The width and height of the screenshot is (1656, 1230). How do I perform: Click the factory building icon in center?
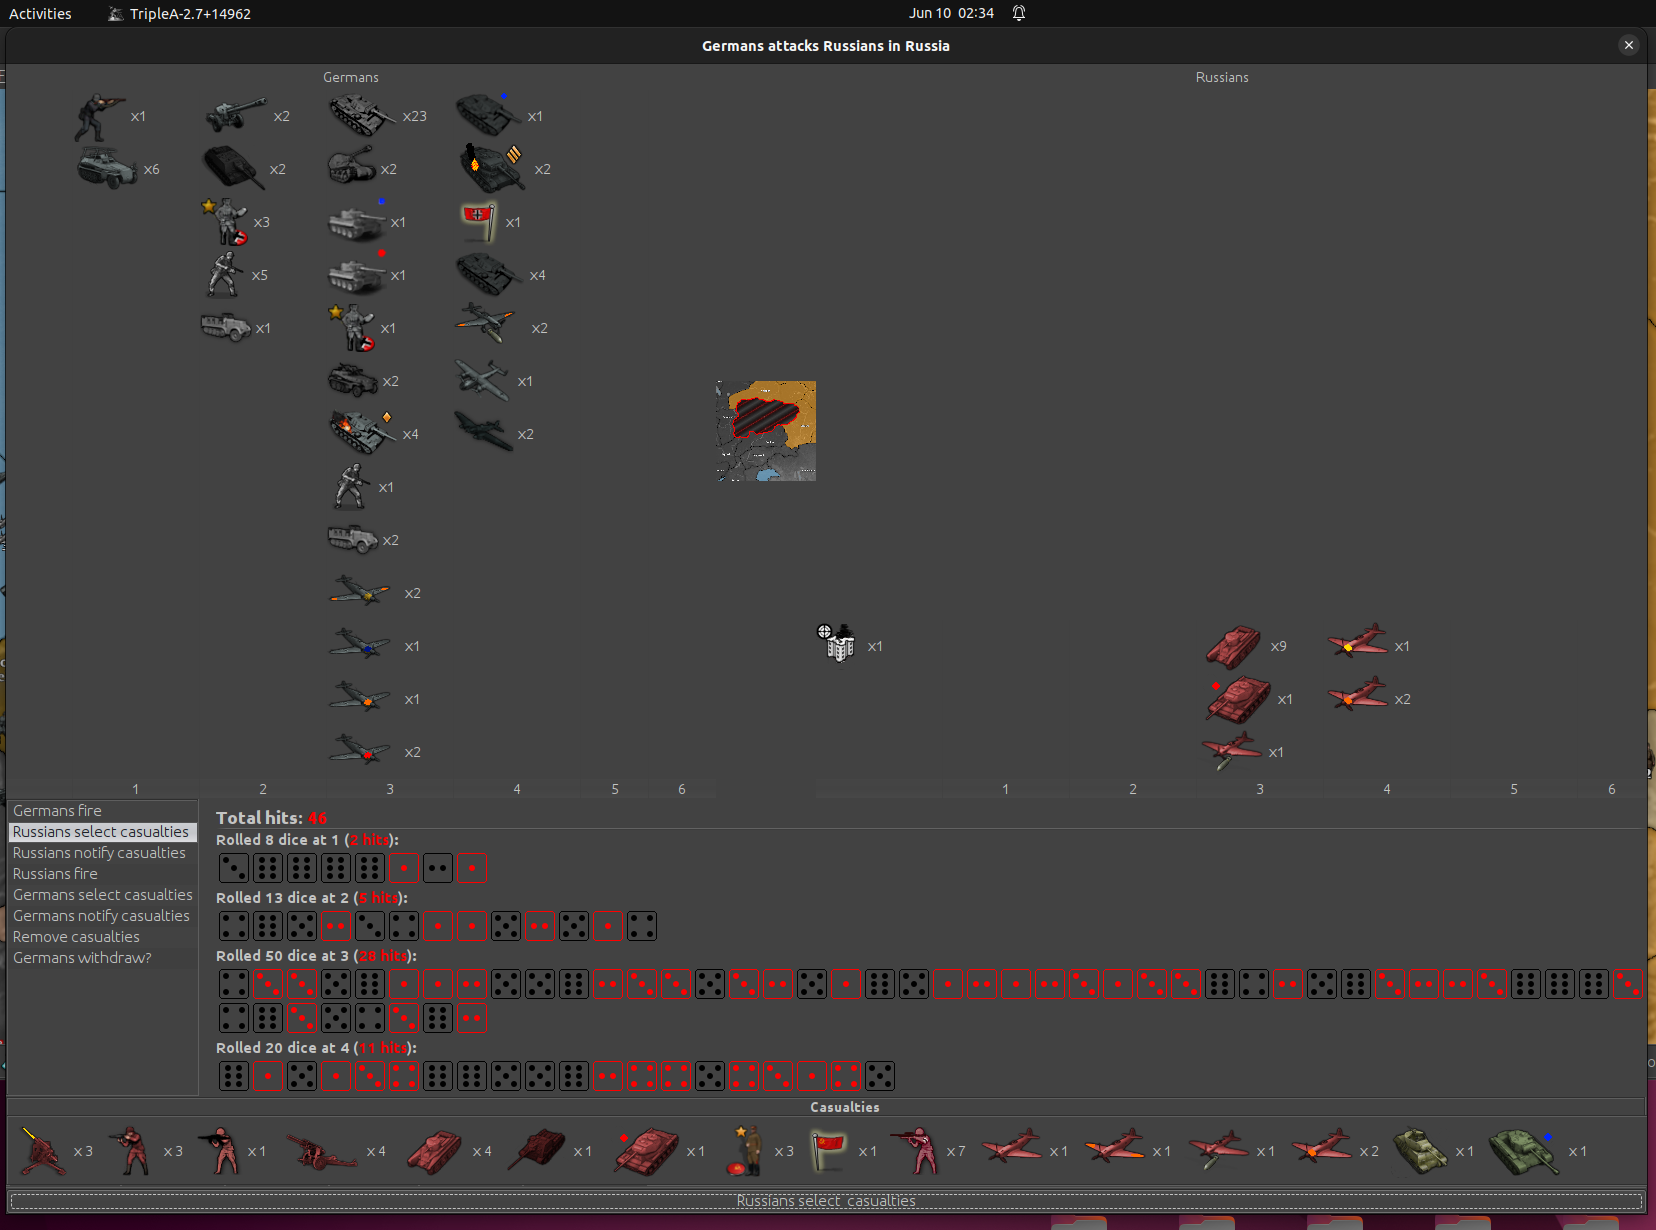838,644
